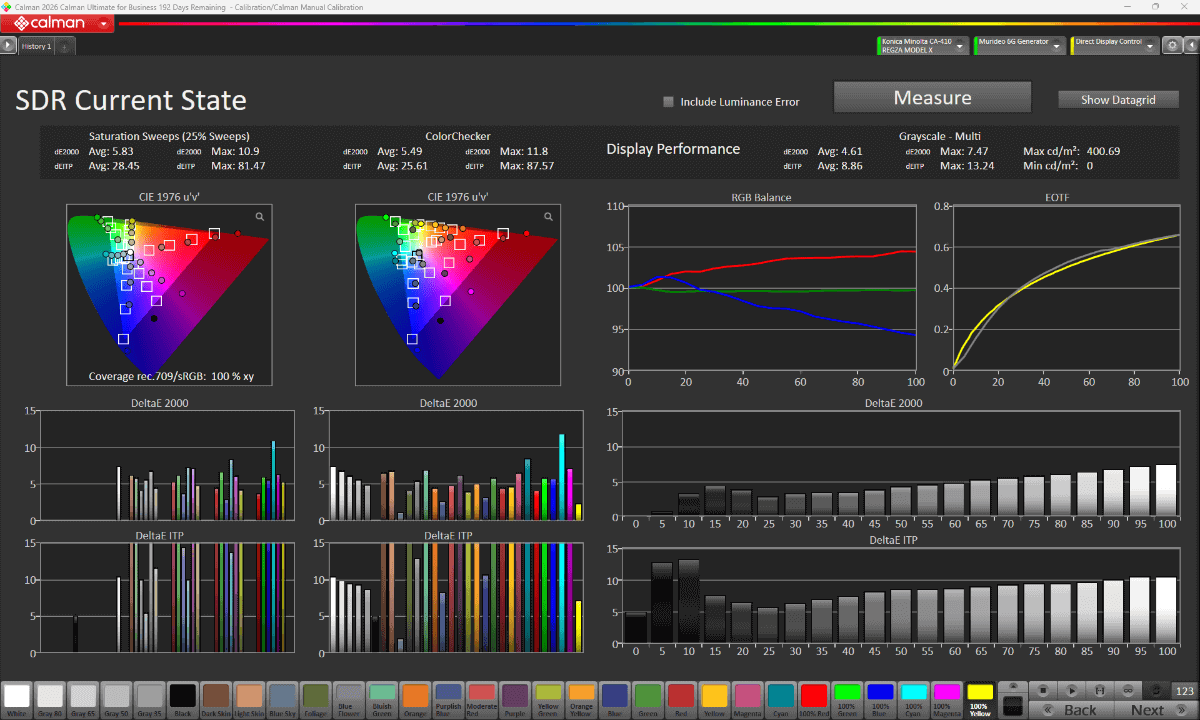Enable Include Luminance Error checkbox
1200x720 pixels.
(668, 101)
